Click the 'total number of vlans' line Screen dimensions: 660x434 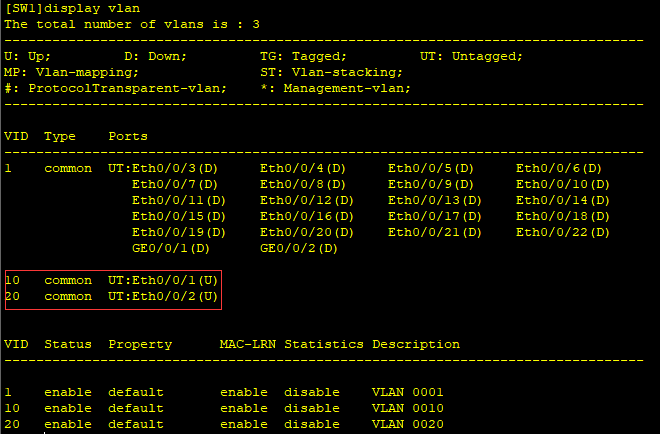(132, 24)
